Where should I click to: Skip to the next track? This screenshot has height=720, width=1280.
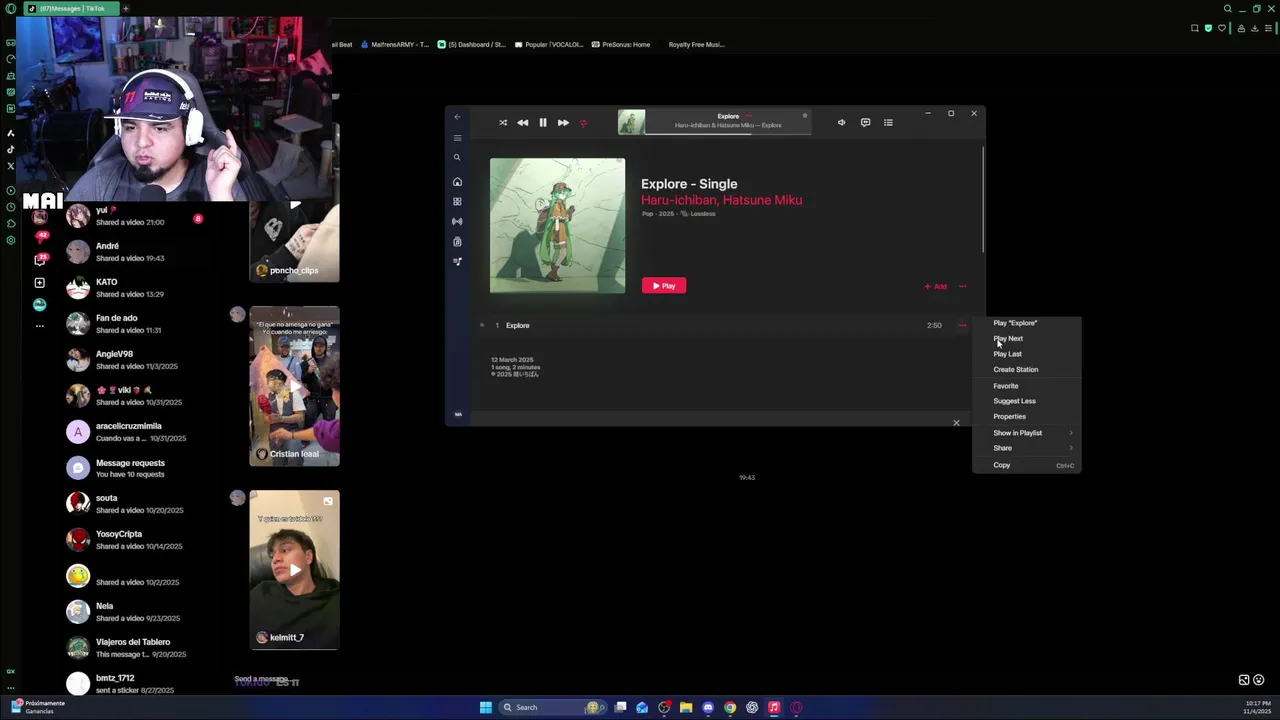pos(563,123)
